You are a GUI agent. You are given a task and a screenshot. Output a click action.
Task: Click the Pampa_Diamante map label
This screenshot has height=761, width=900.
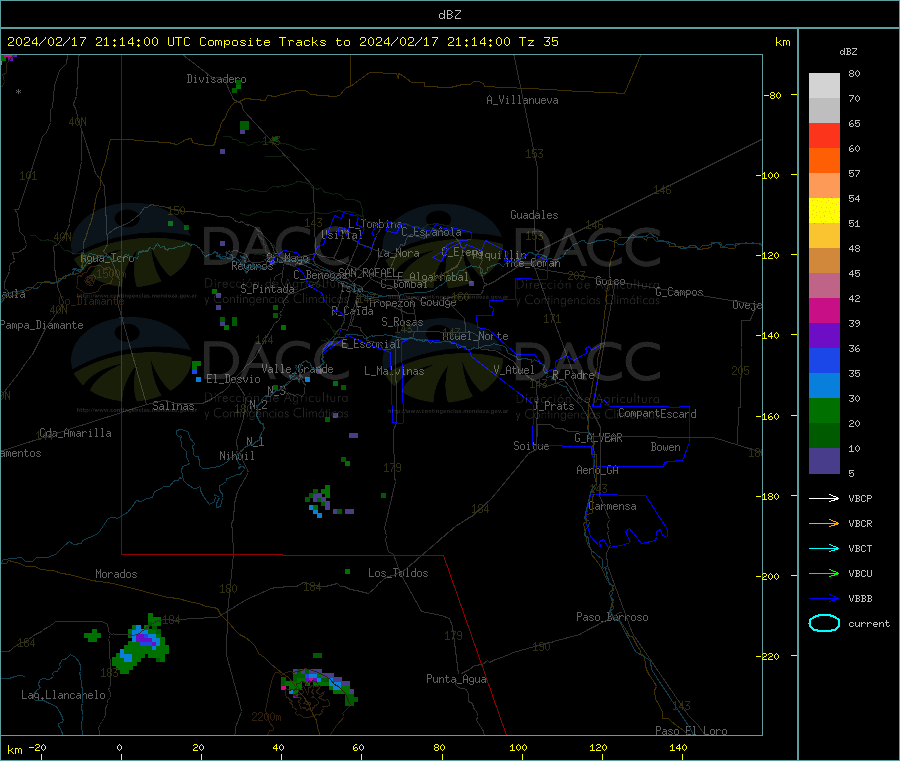[42, 325]
